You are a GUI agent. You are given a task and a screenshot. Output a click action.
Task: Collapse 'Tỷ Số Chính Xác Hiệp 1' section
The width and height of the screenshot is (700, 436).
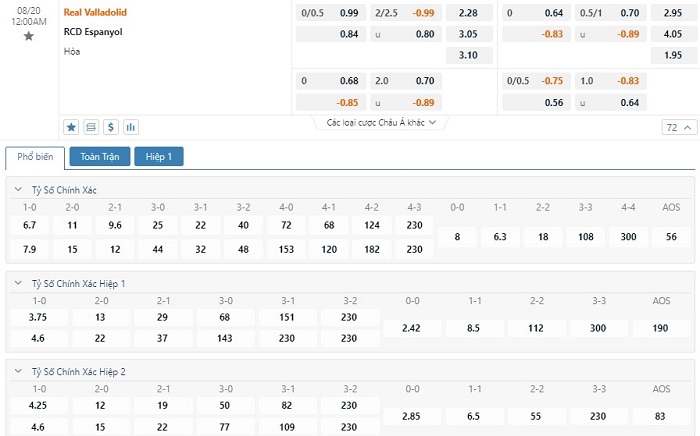[17, 284]
